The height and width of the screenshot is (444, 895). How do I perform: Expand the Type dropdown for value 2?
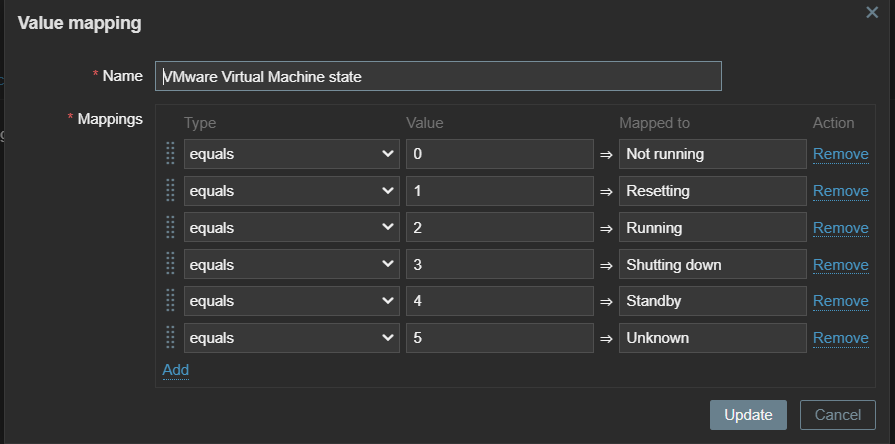click(x=291, y=228)
